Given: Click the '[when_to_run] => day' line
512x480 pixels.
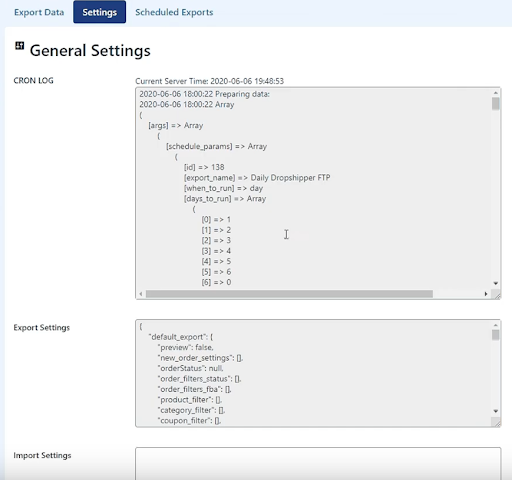Looking at the screenshot, I should (x=223, y=188).
